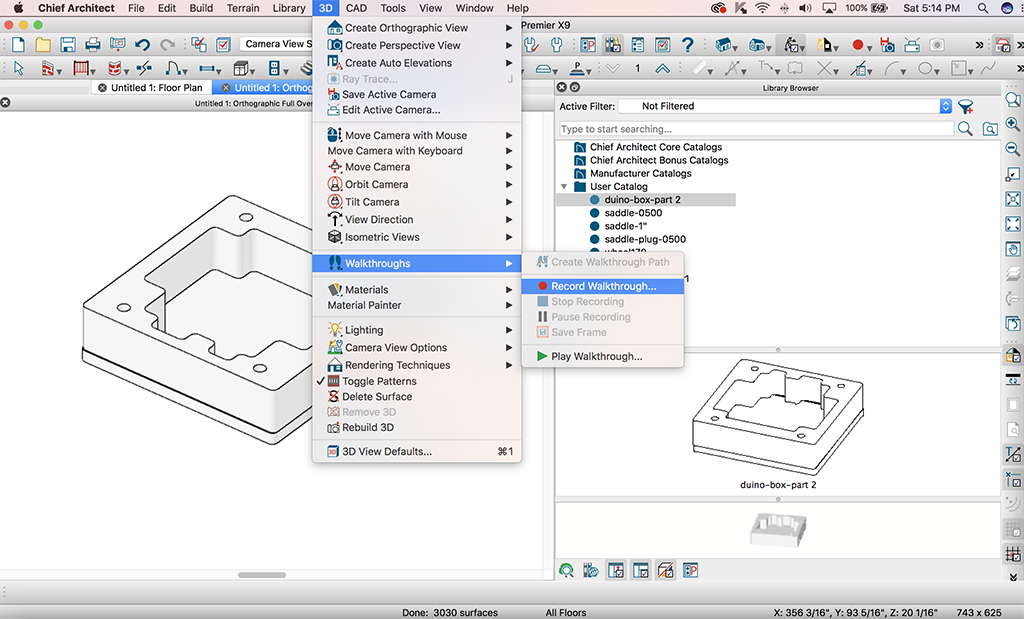The height and width of the screenshot is (619, 1024).
Task: Click the horizontal scrollbar under the 3D view
Action: [x=262, y=575]
